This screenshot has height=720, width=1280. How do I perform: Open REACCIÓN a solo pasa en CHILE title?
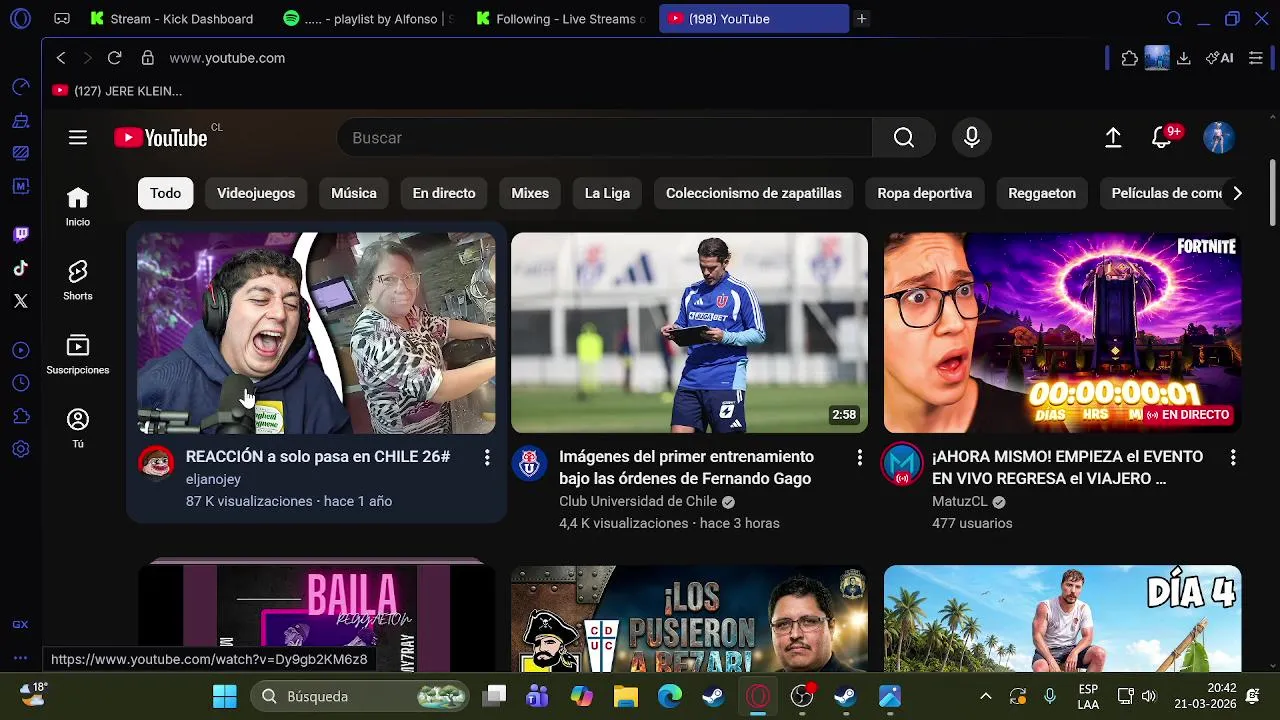click(x=318, y=457)
